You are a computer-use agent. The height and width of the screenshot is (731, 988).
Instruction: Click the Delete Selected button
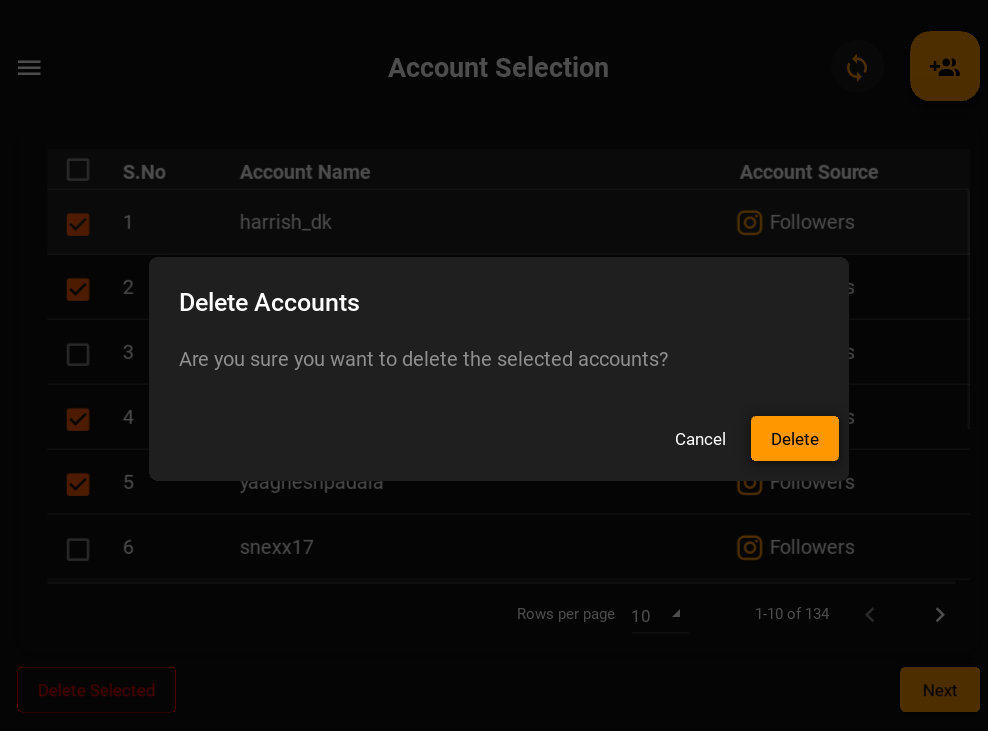tap(96, 690)
